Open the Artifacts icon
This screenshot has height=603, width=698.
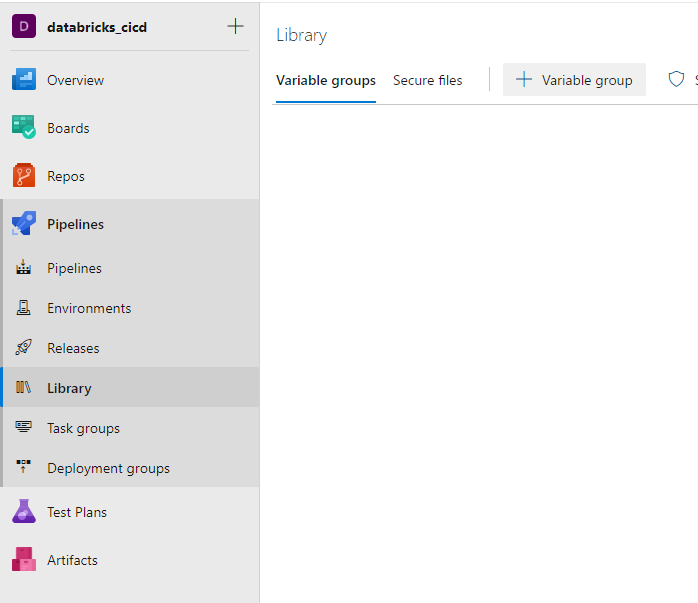point(24,559)
